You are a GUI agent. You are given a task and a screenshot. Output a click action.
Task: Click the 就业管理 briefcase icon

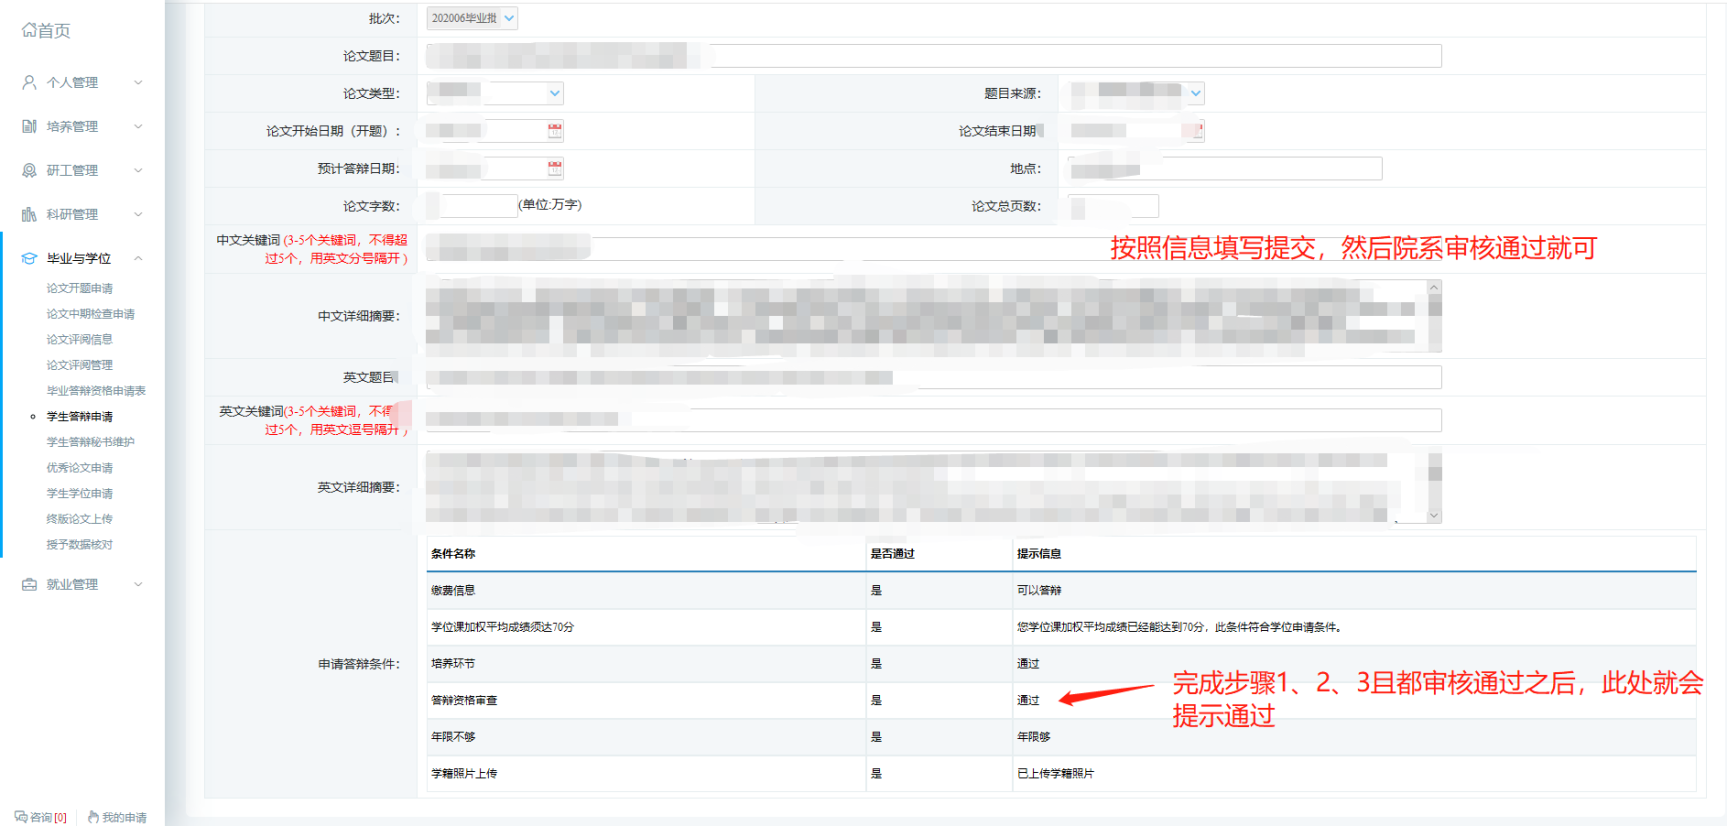(x=29, y=585)
